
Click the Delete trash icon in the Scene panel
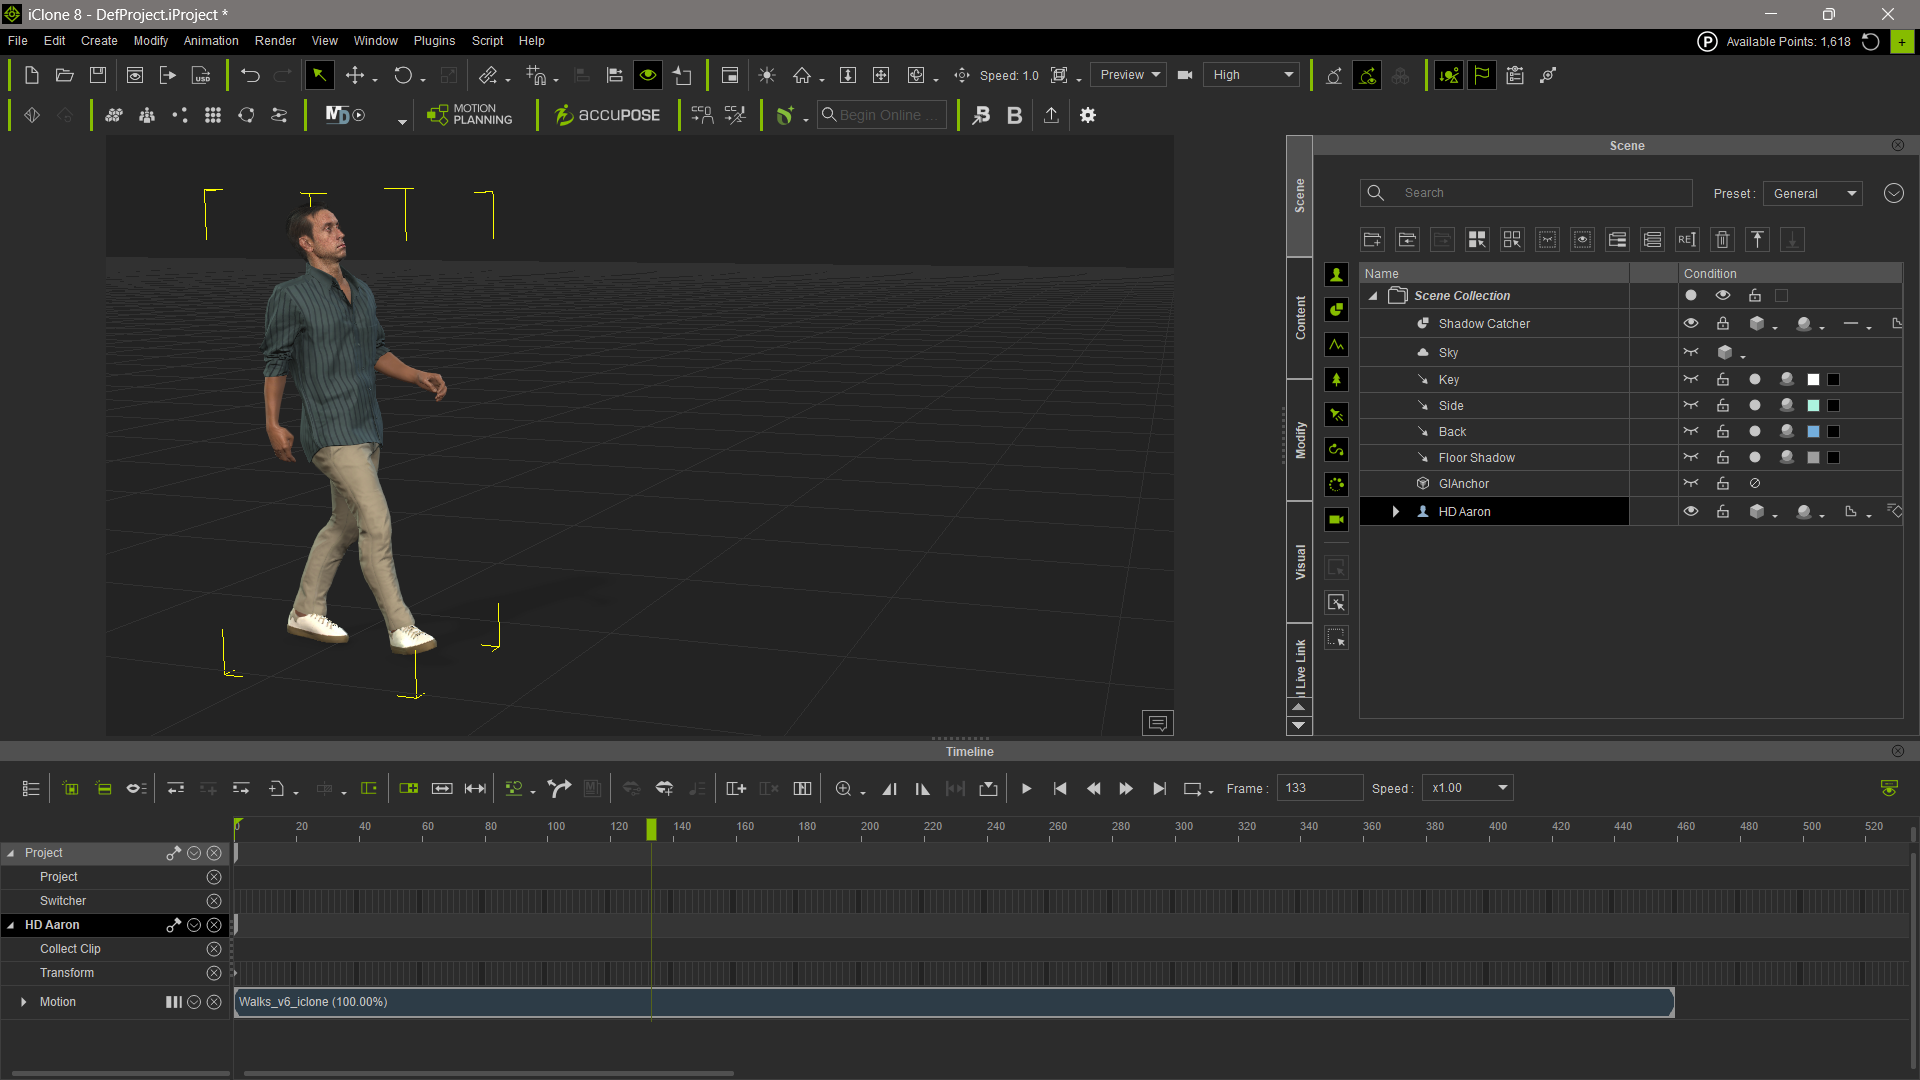(1722, 240)
